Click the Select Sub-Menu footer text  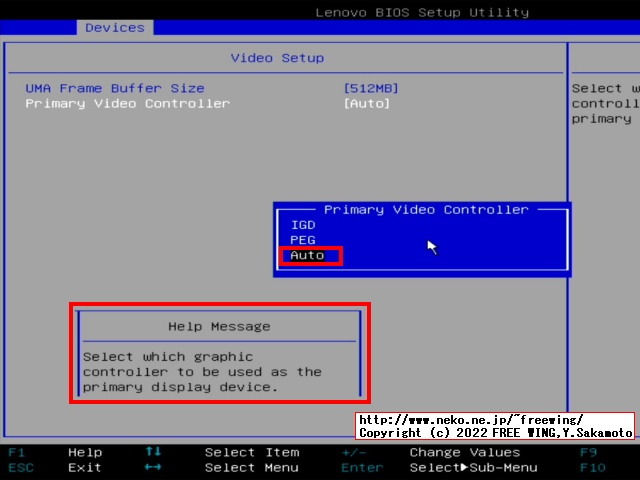(x=472, y=467)
